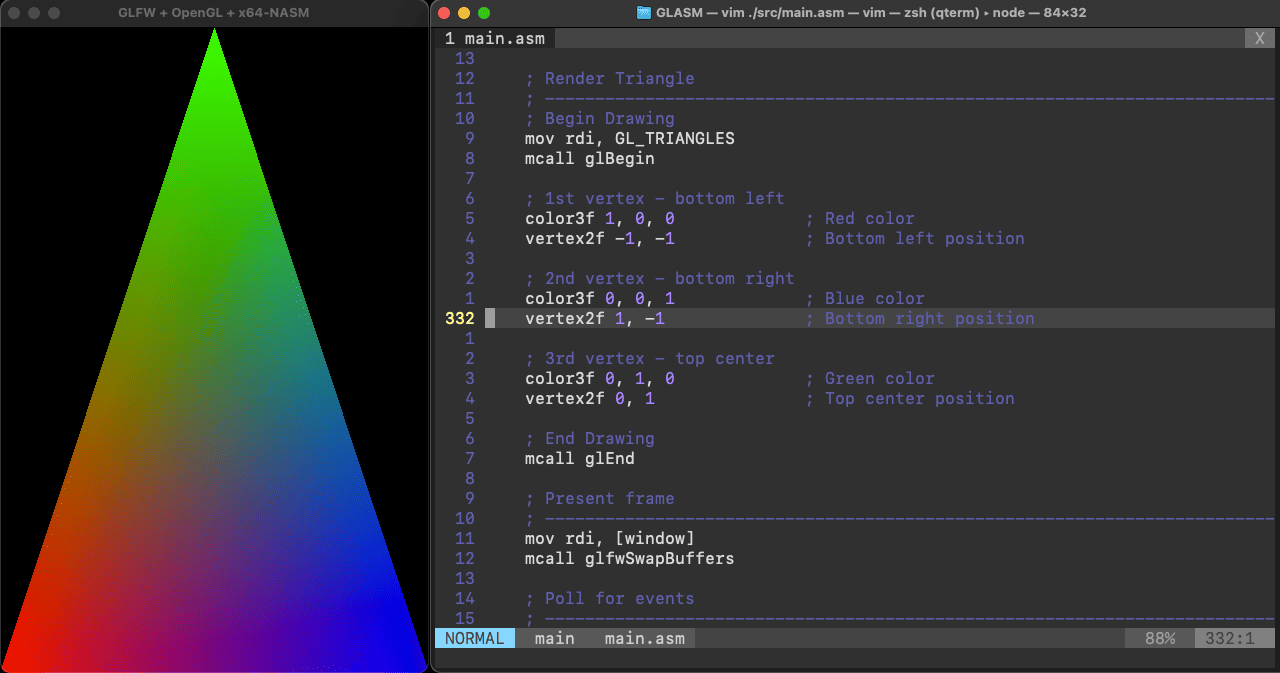Close the main.asm vim tab with the X
This screenshot has width=1280, height=673.
(x=1259, y=39)
